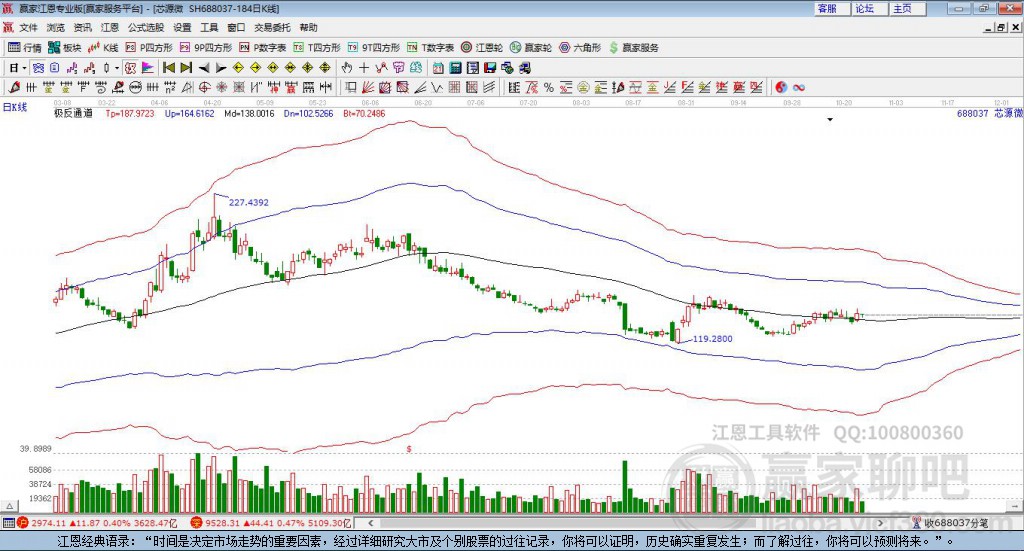Open the 设置 menu
The height and width of the screenshot is (551, 1024).
[x=182, y=27]
